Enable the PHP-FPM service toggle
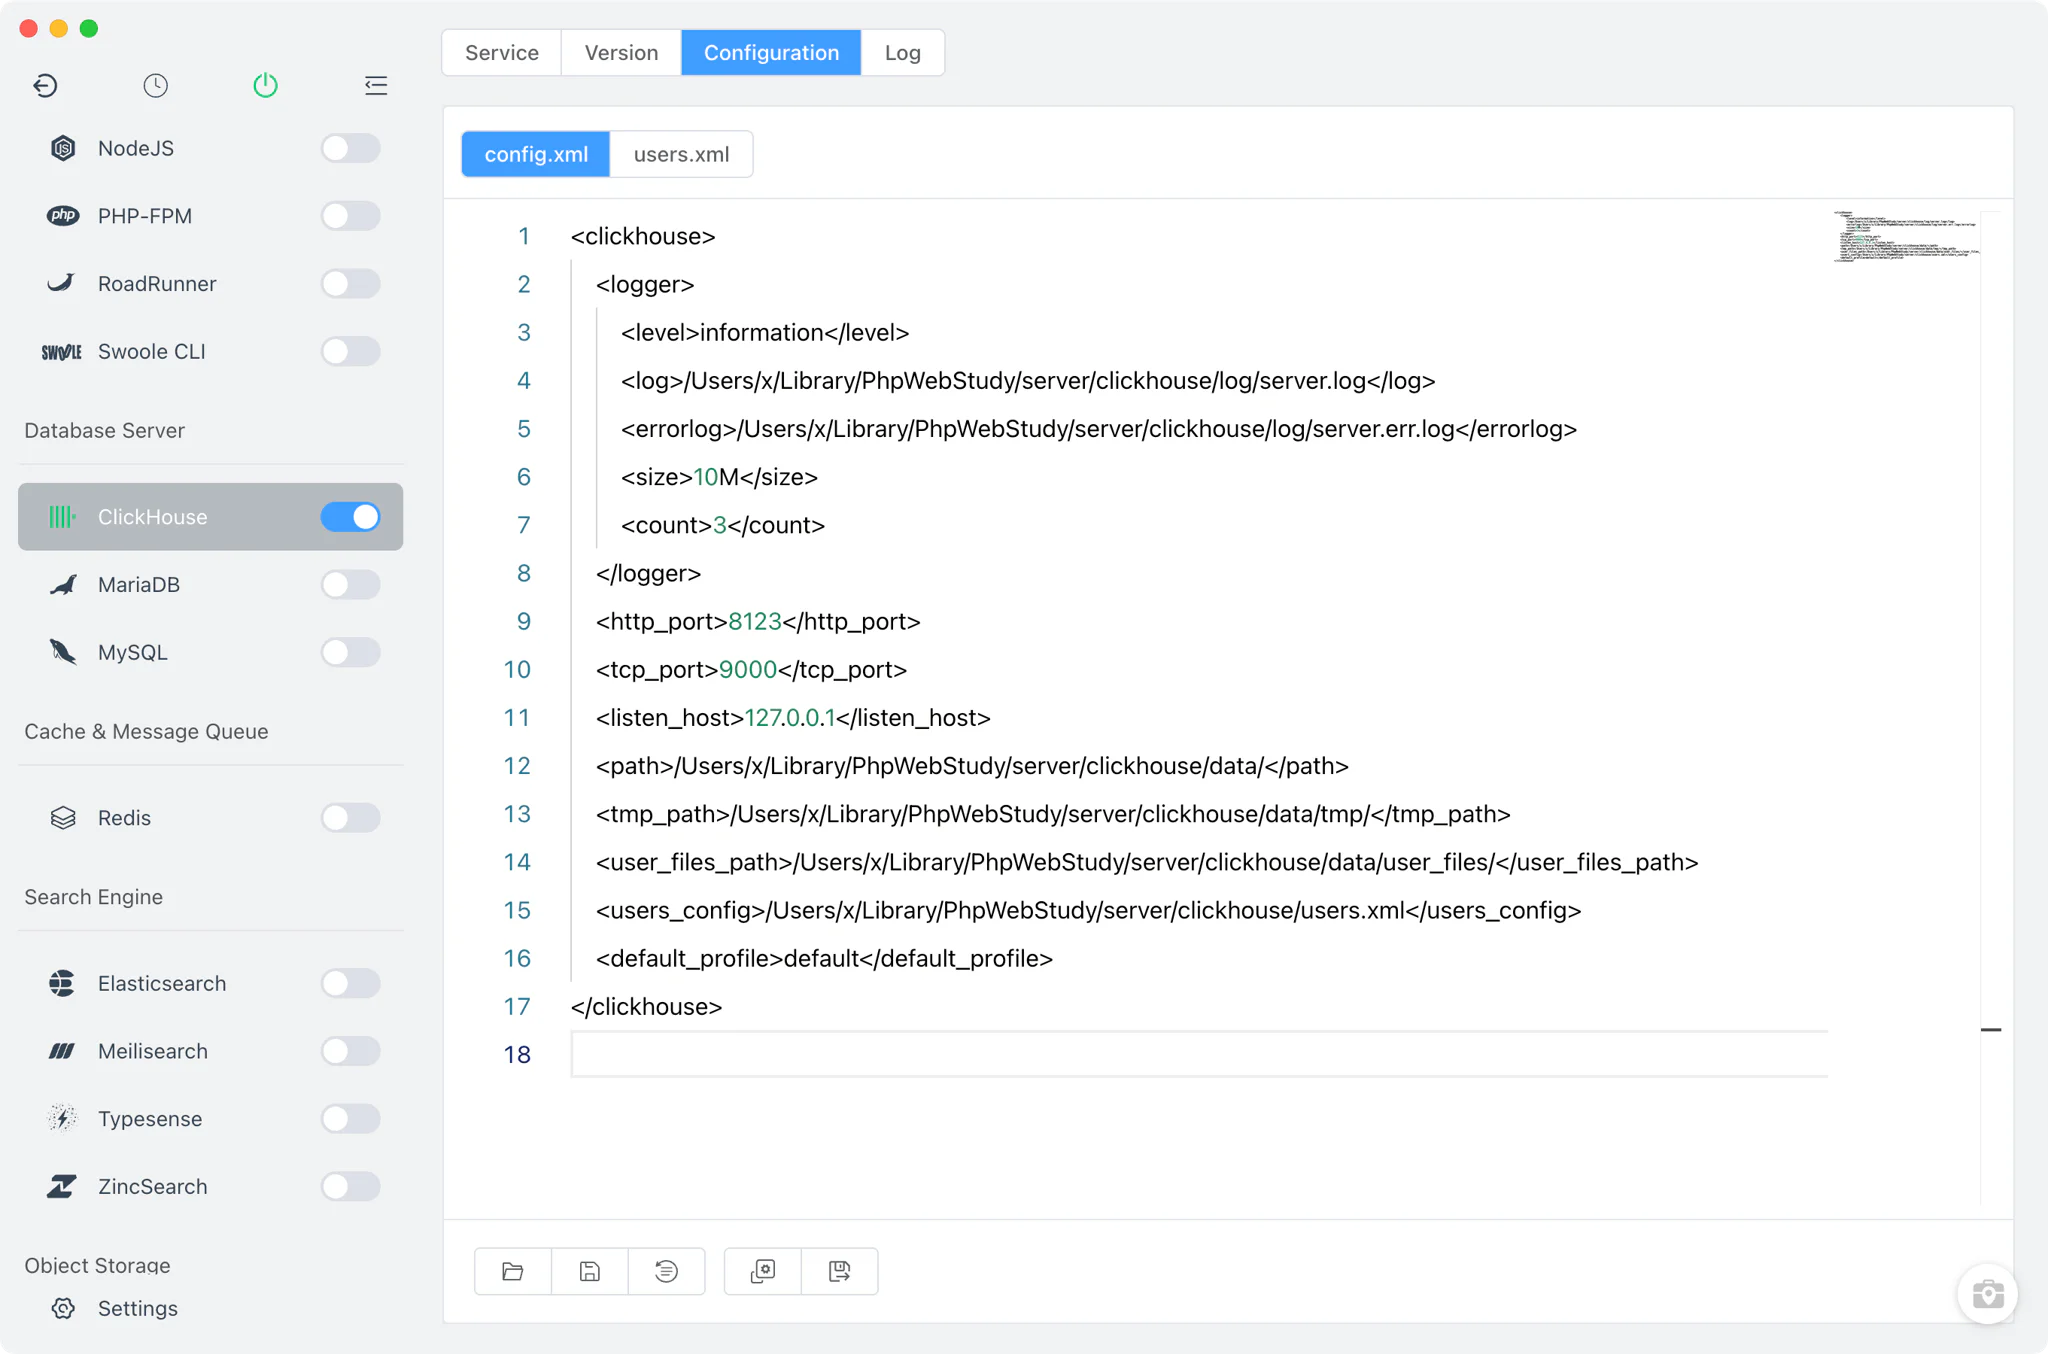Image resolution: width=2048 pixels, height=1354 pixels. tap(350, 216)
